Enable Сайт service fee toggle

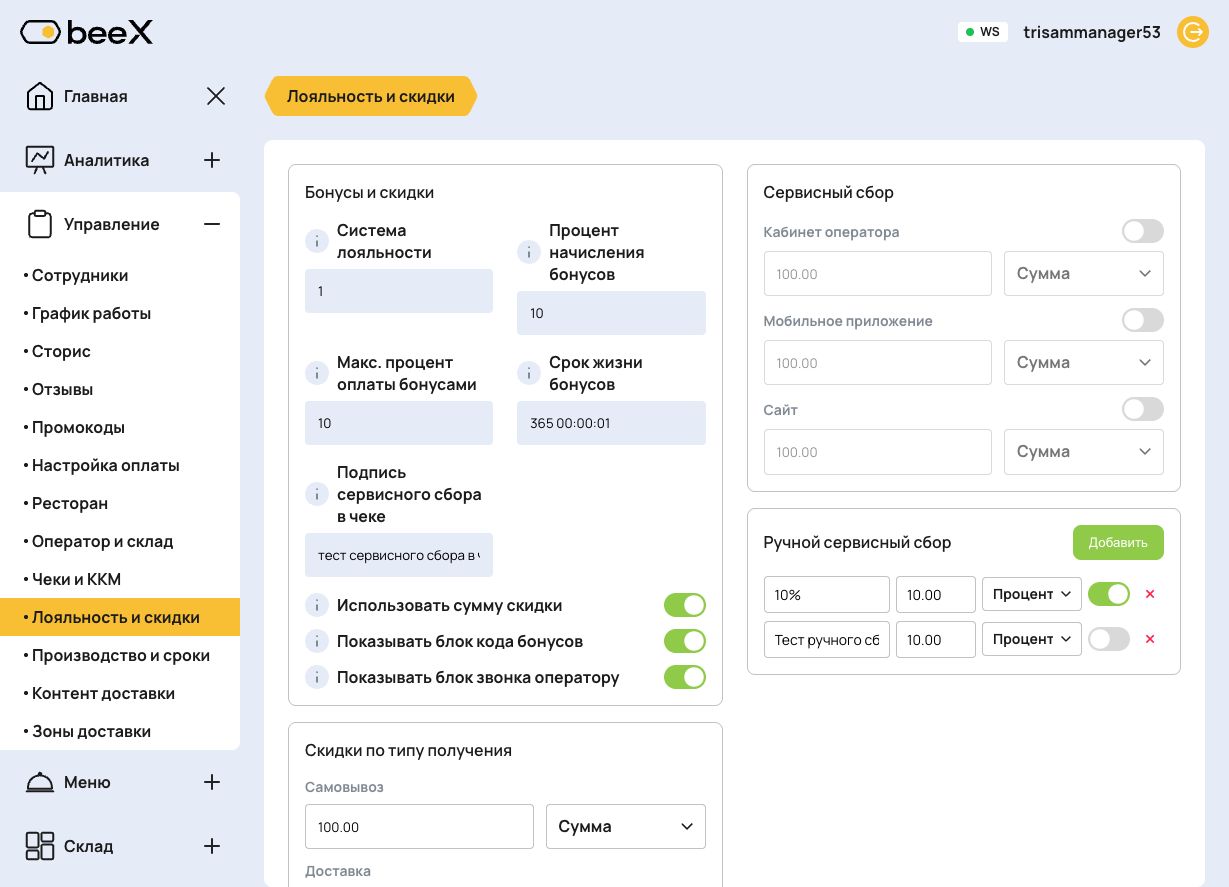(x=1143, y=409)
